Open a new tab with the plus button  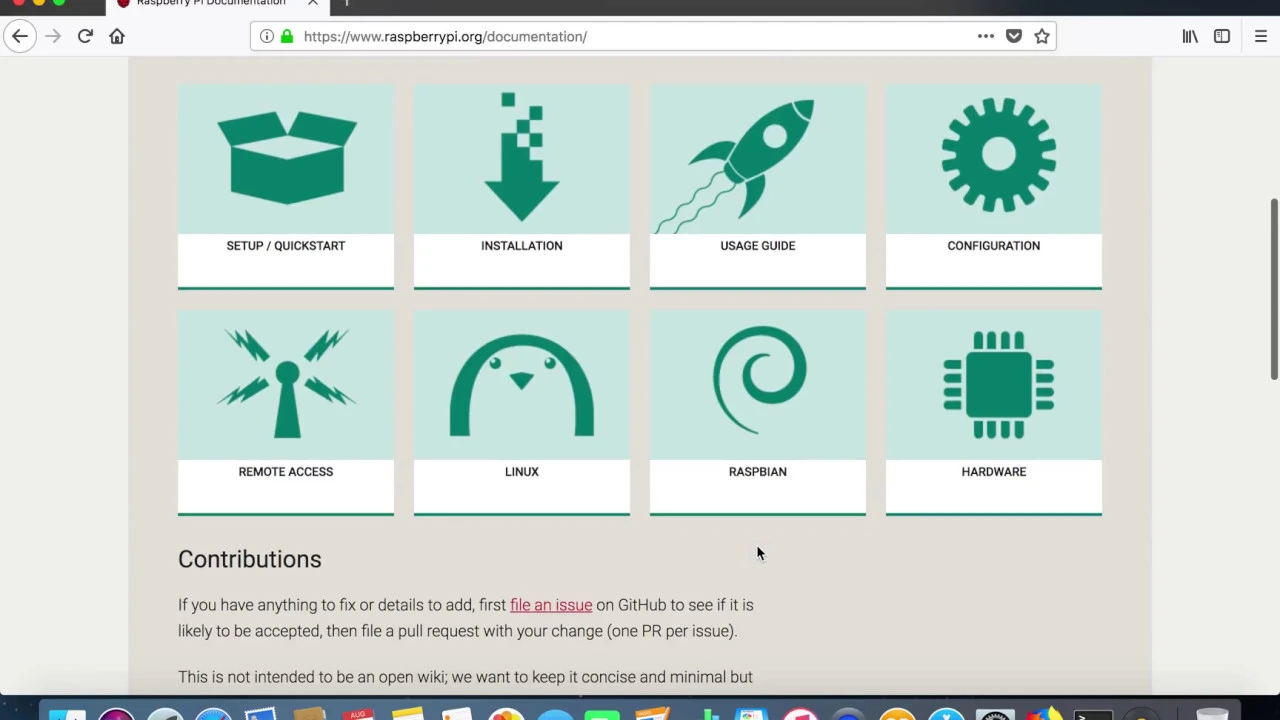pos(346,4)
